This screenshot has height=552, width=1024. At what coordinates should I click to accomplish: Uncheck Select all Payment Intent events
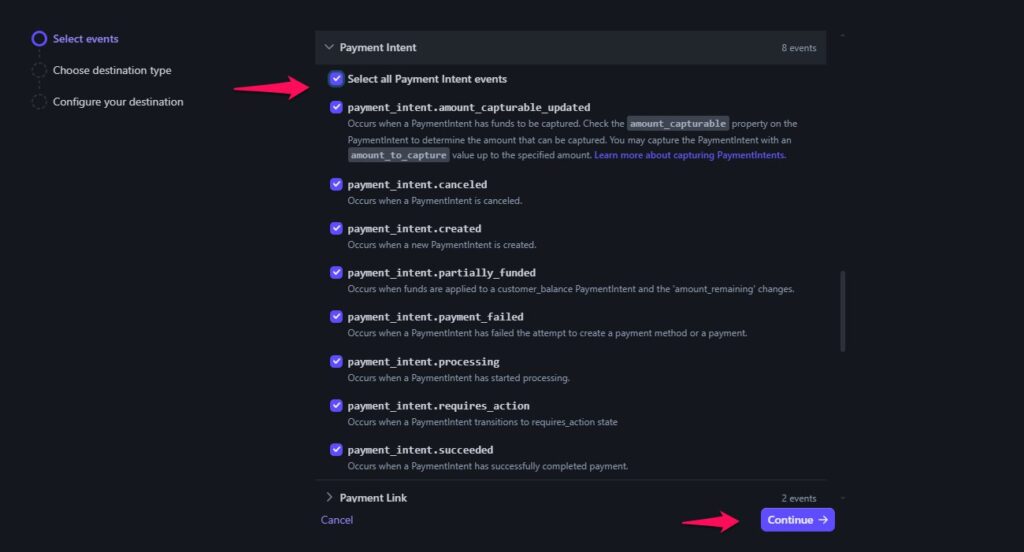[336, 79]
